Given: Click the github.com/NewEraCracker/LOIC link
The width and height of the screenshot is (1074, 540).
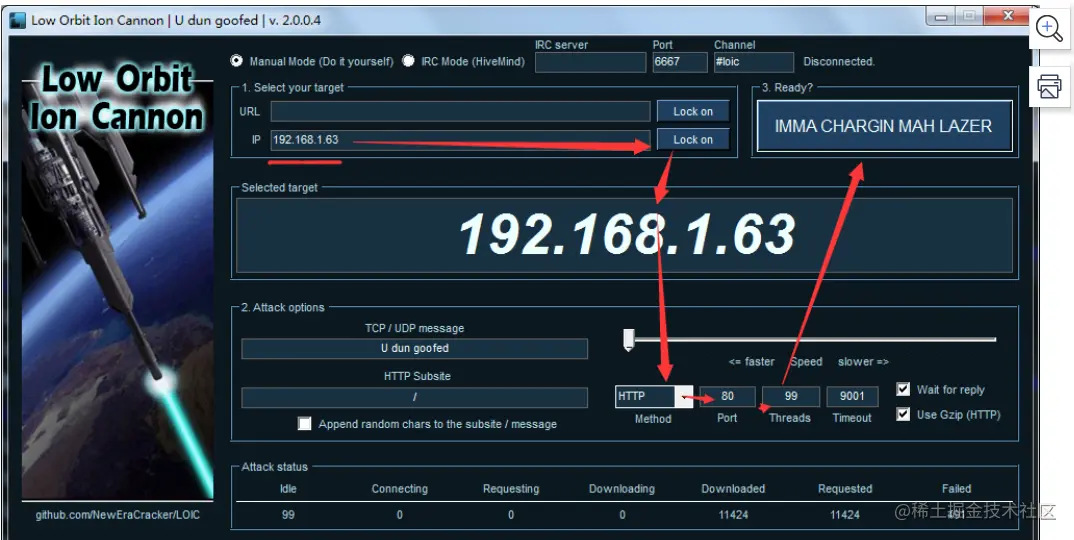Looking at the screenshot, I should [x=118, y=514].
